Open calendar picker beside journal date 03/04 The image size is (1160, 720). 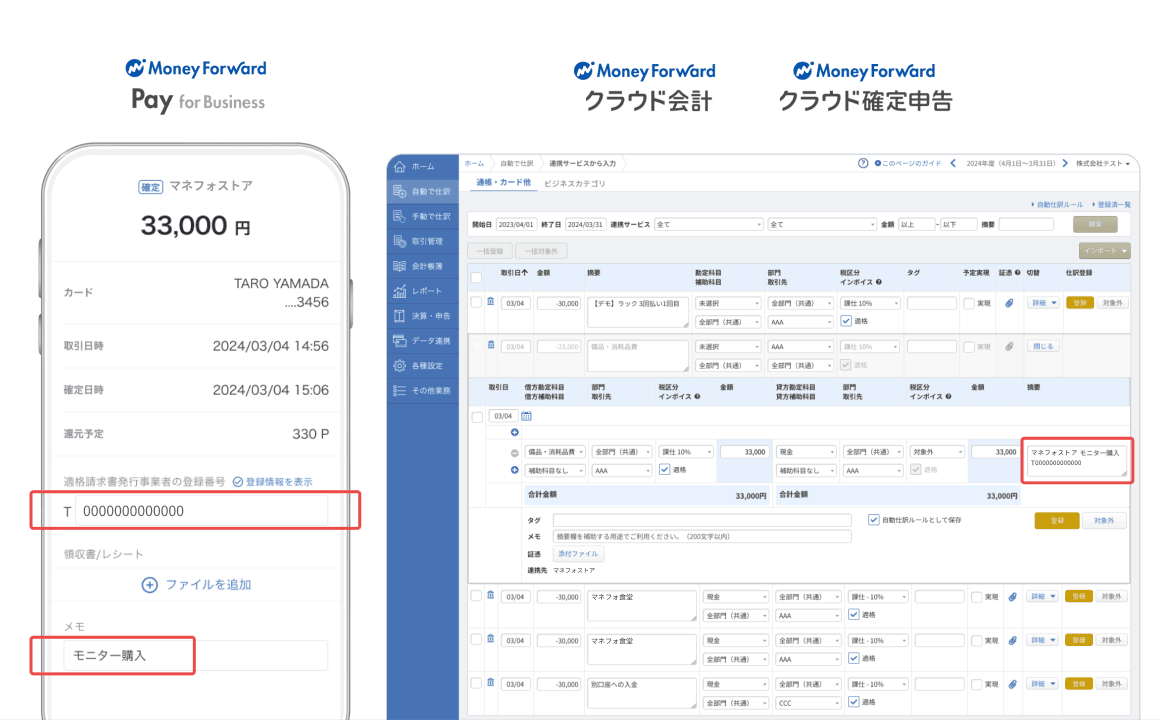[526, 416]
